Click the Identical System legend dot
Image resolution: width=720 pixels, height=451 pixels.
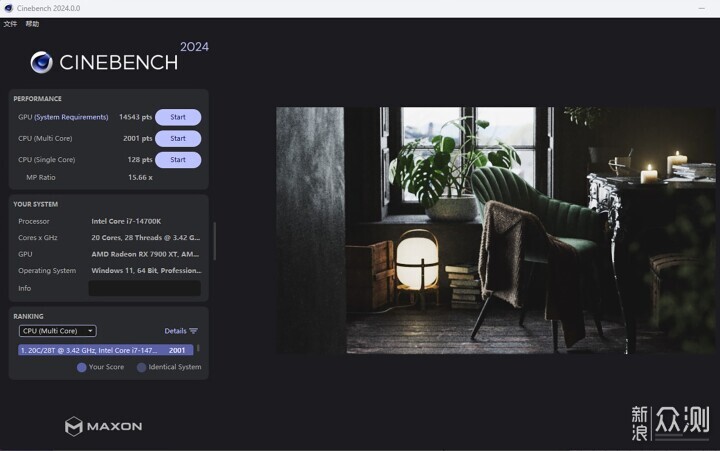pyautogui.click(x=141, y=367)
